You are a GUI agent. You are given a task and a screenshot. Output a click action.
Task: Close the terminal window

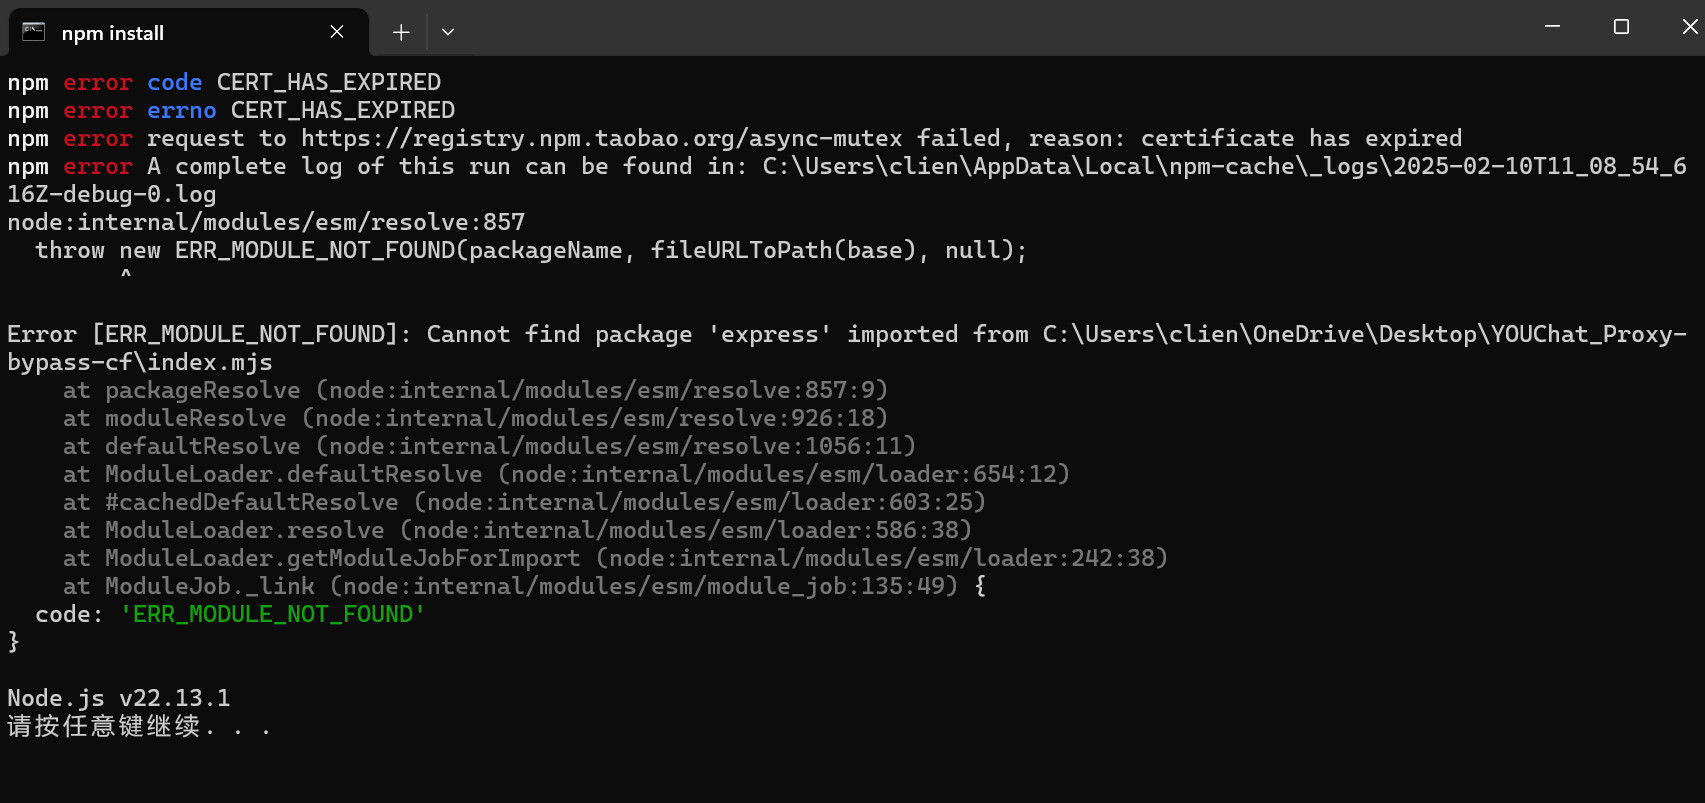[x=1689, y=27]
